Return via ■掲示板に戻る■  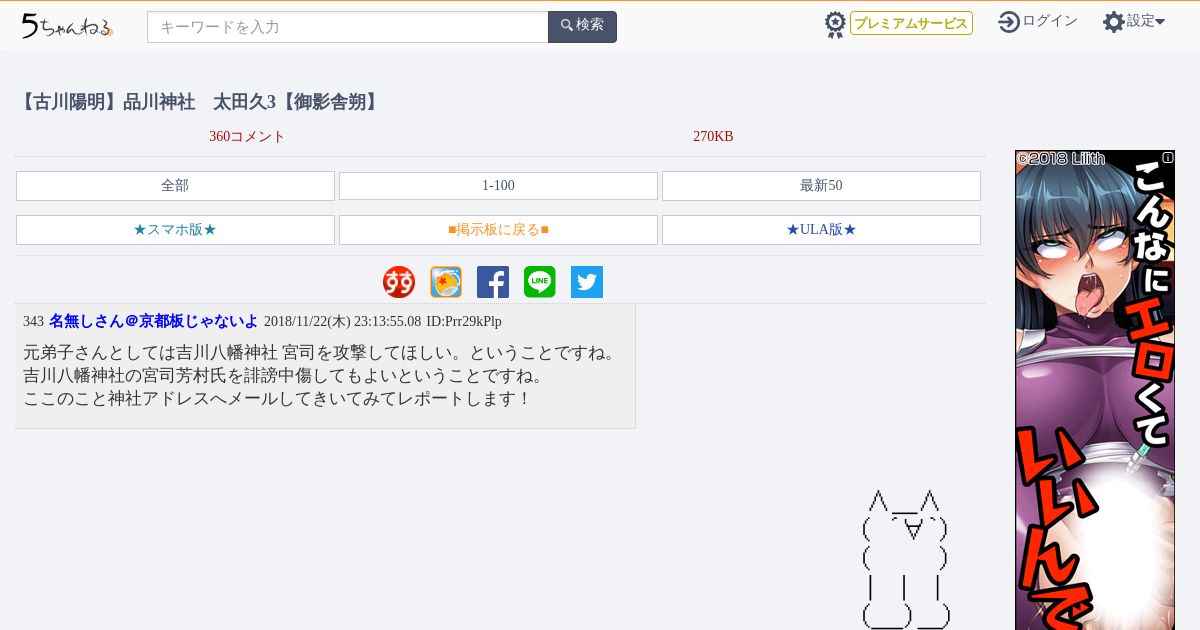[498, 230]
